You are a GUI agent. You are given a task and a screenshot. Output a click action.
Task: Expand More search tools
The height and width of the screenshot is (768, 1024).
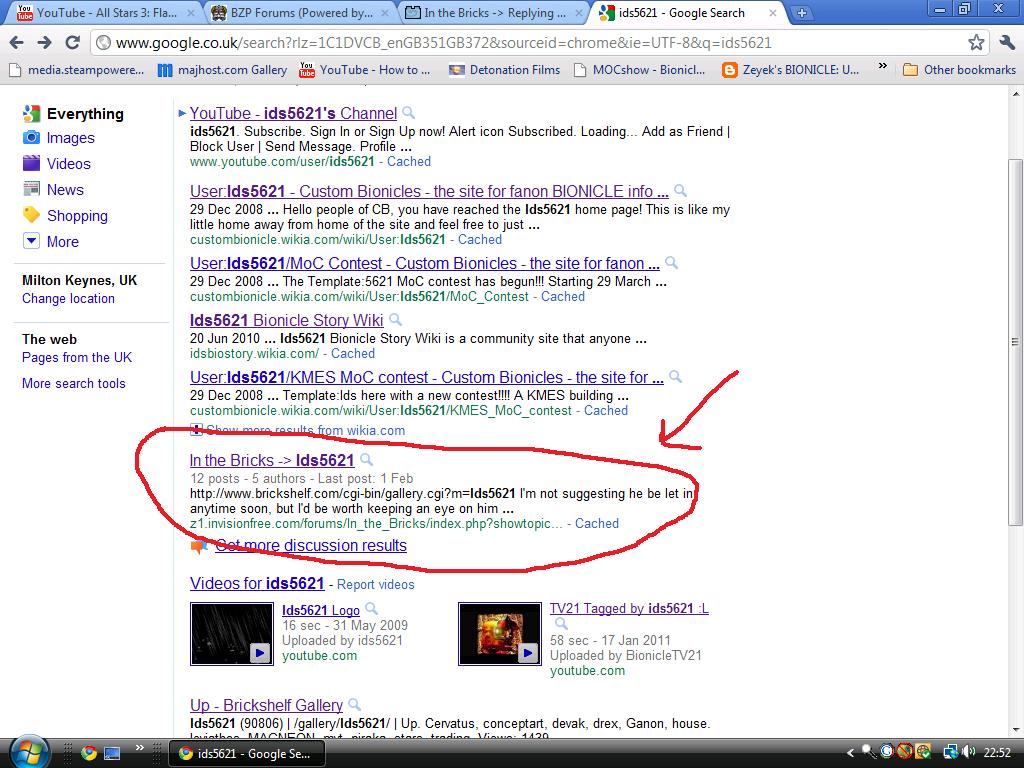click(73, 383)
